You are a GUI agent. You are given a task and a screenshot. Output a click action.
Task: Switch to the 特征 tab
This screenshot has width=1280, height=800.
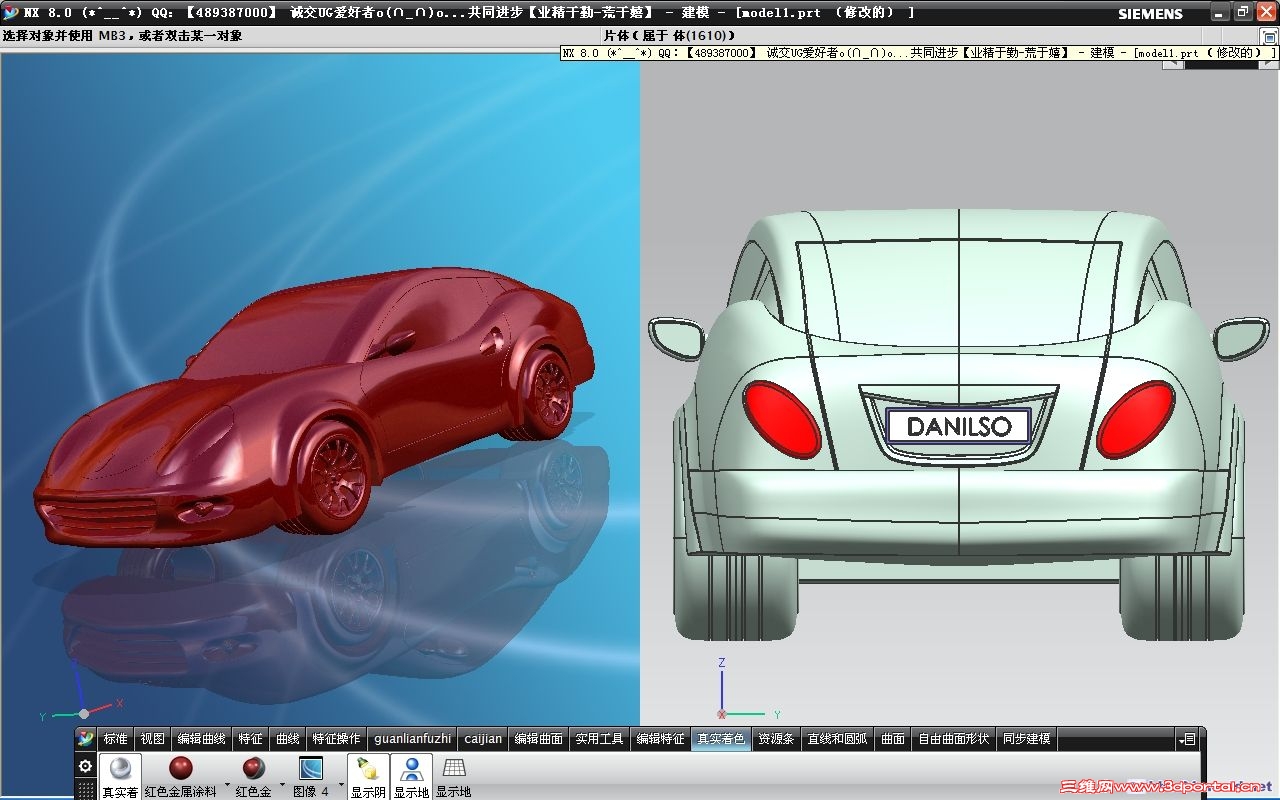[x=250, y=739]
